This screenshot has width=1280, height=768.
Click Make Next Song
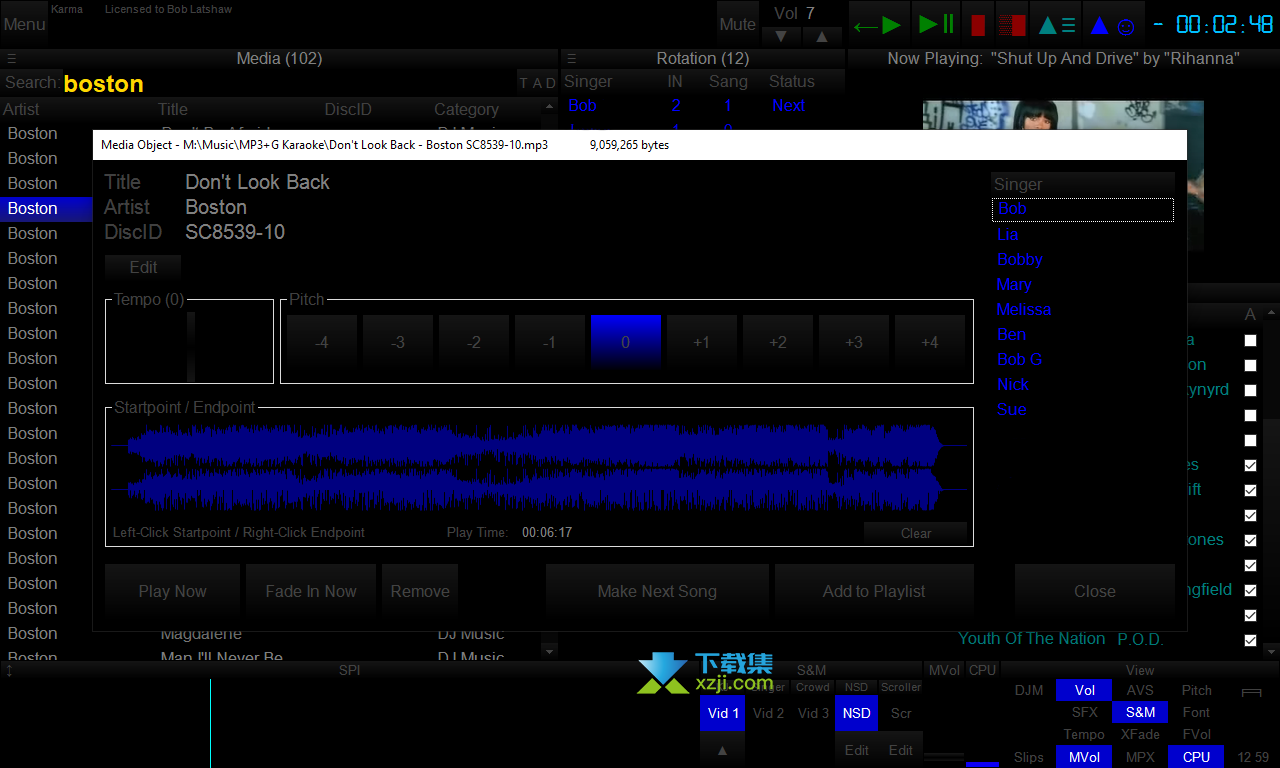[x=657, y=591]
